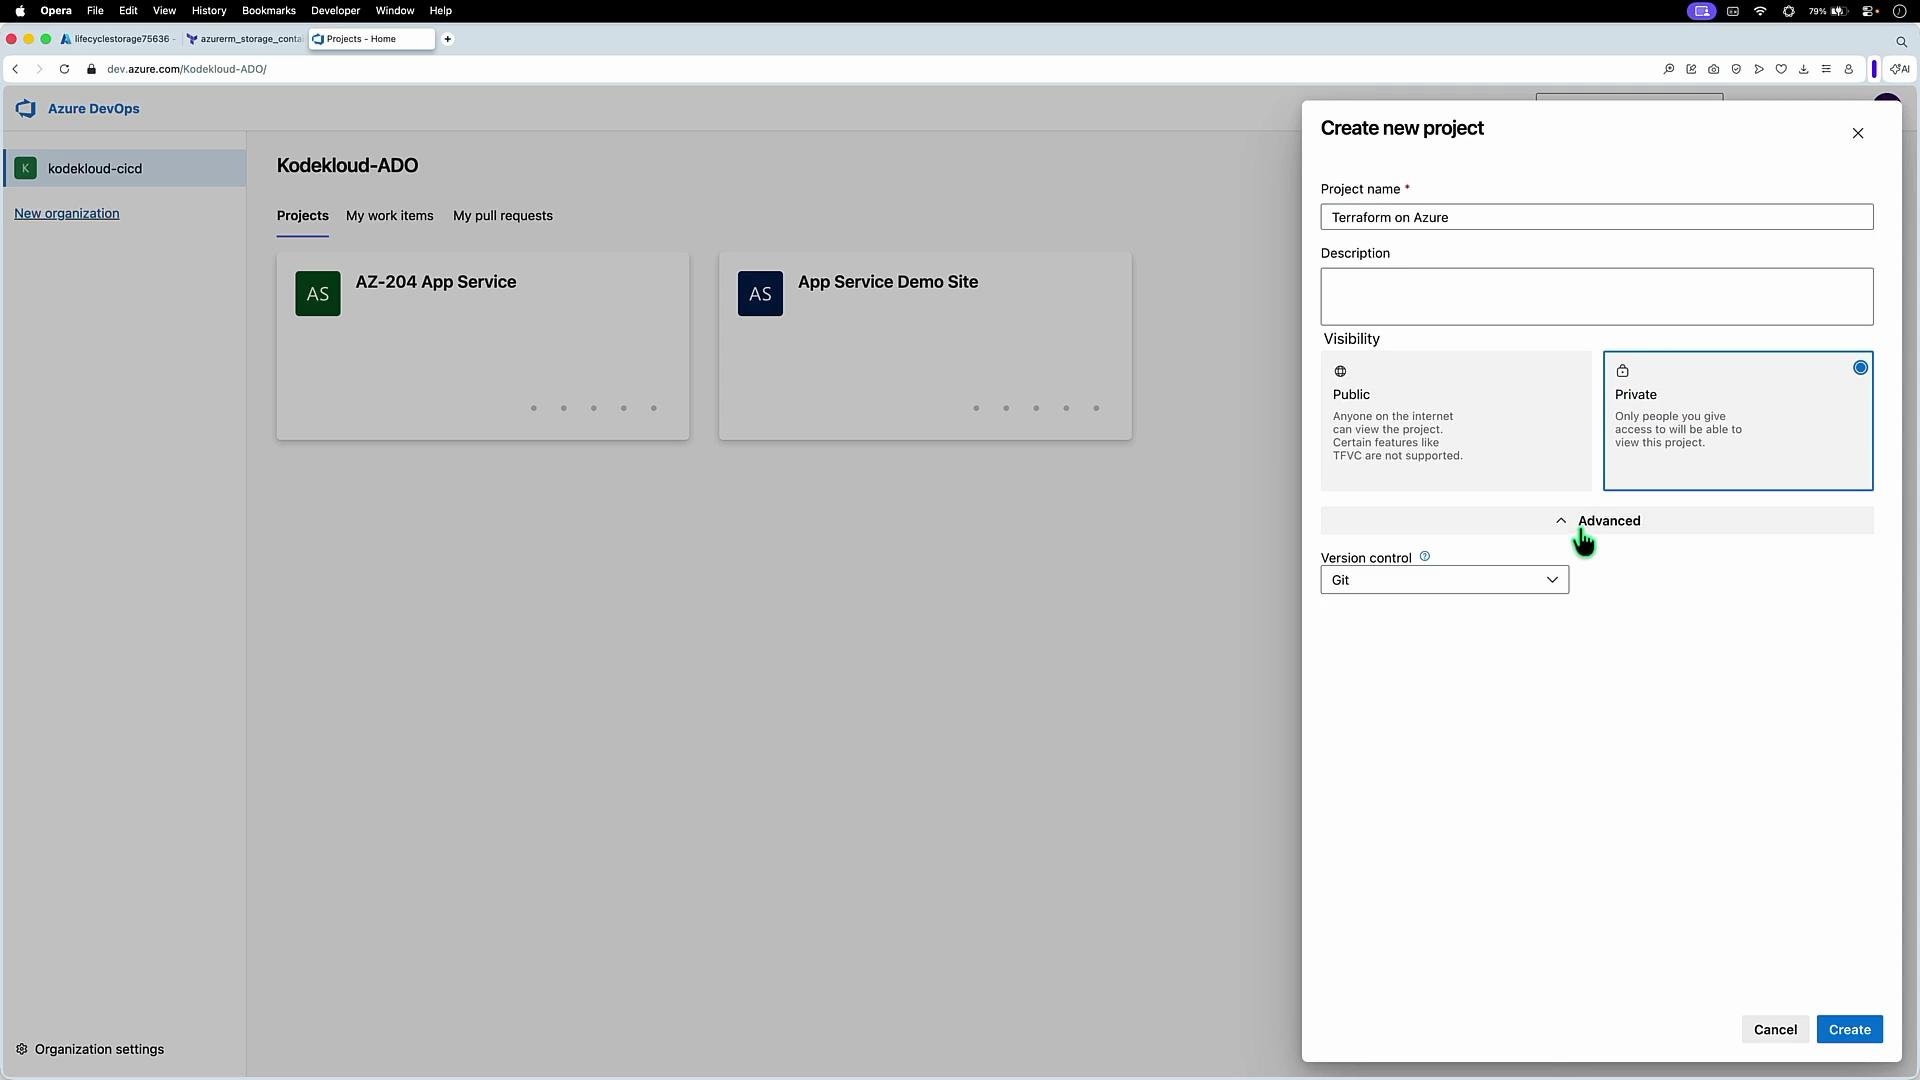The width and height of the screenshot is (1920, 1080).
Task: Switch to My work items tab
Action: (390, 216)
